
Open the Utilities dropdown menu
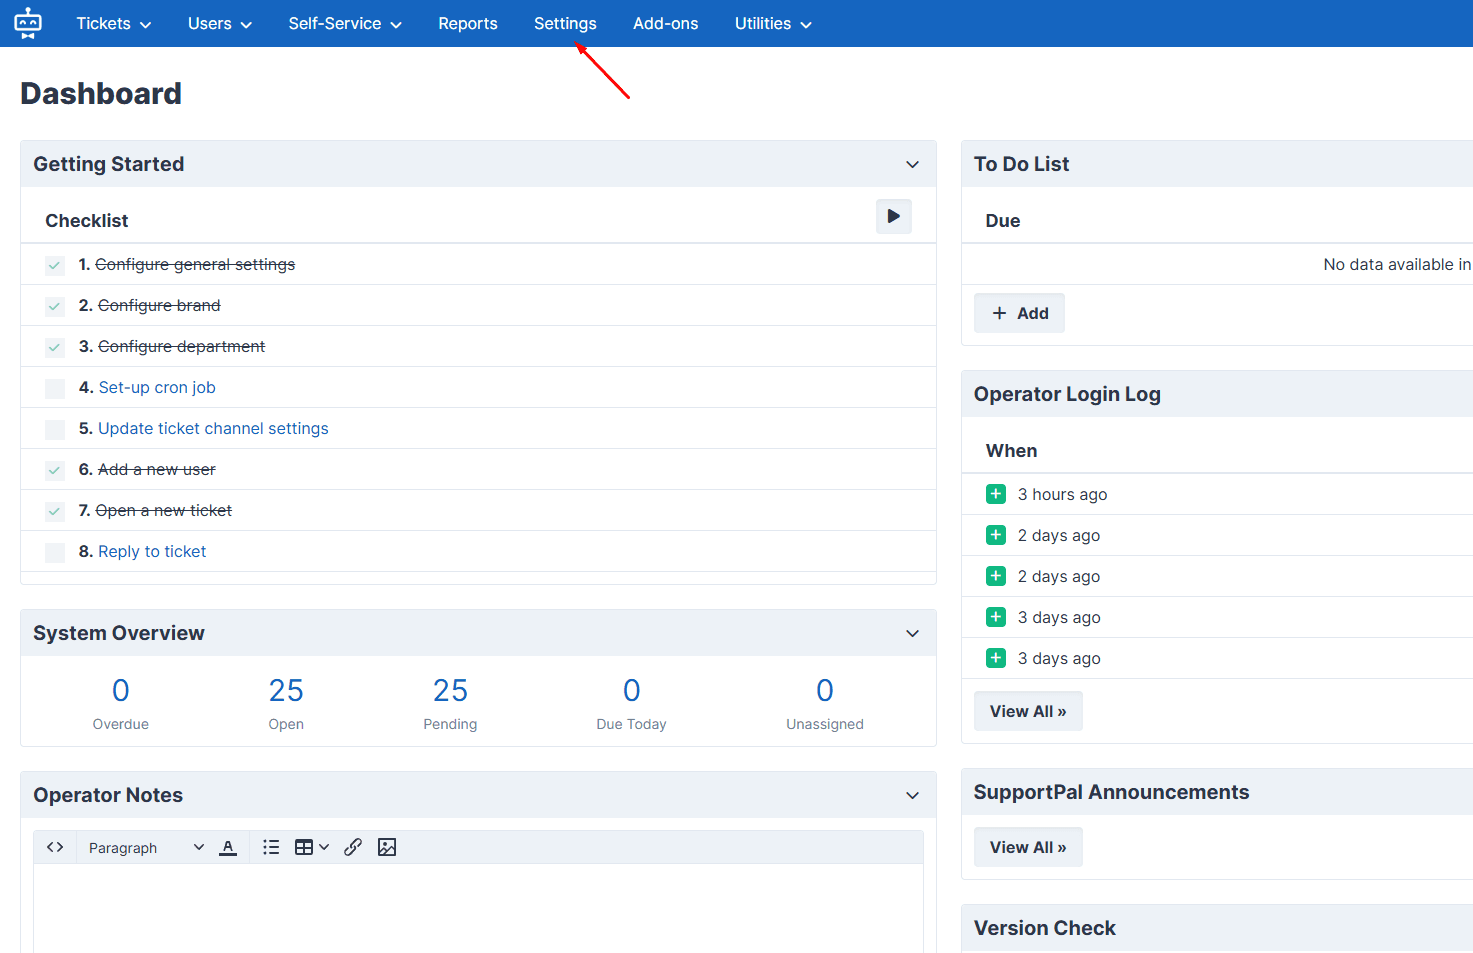pos(773,23)
